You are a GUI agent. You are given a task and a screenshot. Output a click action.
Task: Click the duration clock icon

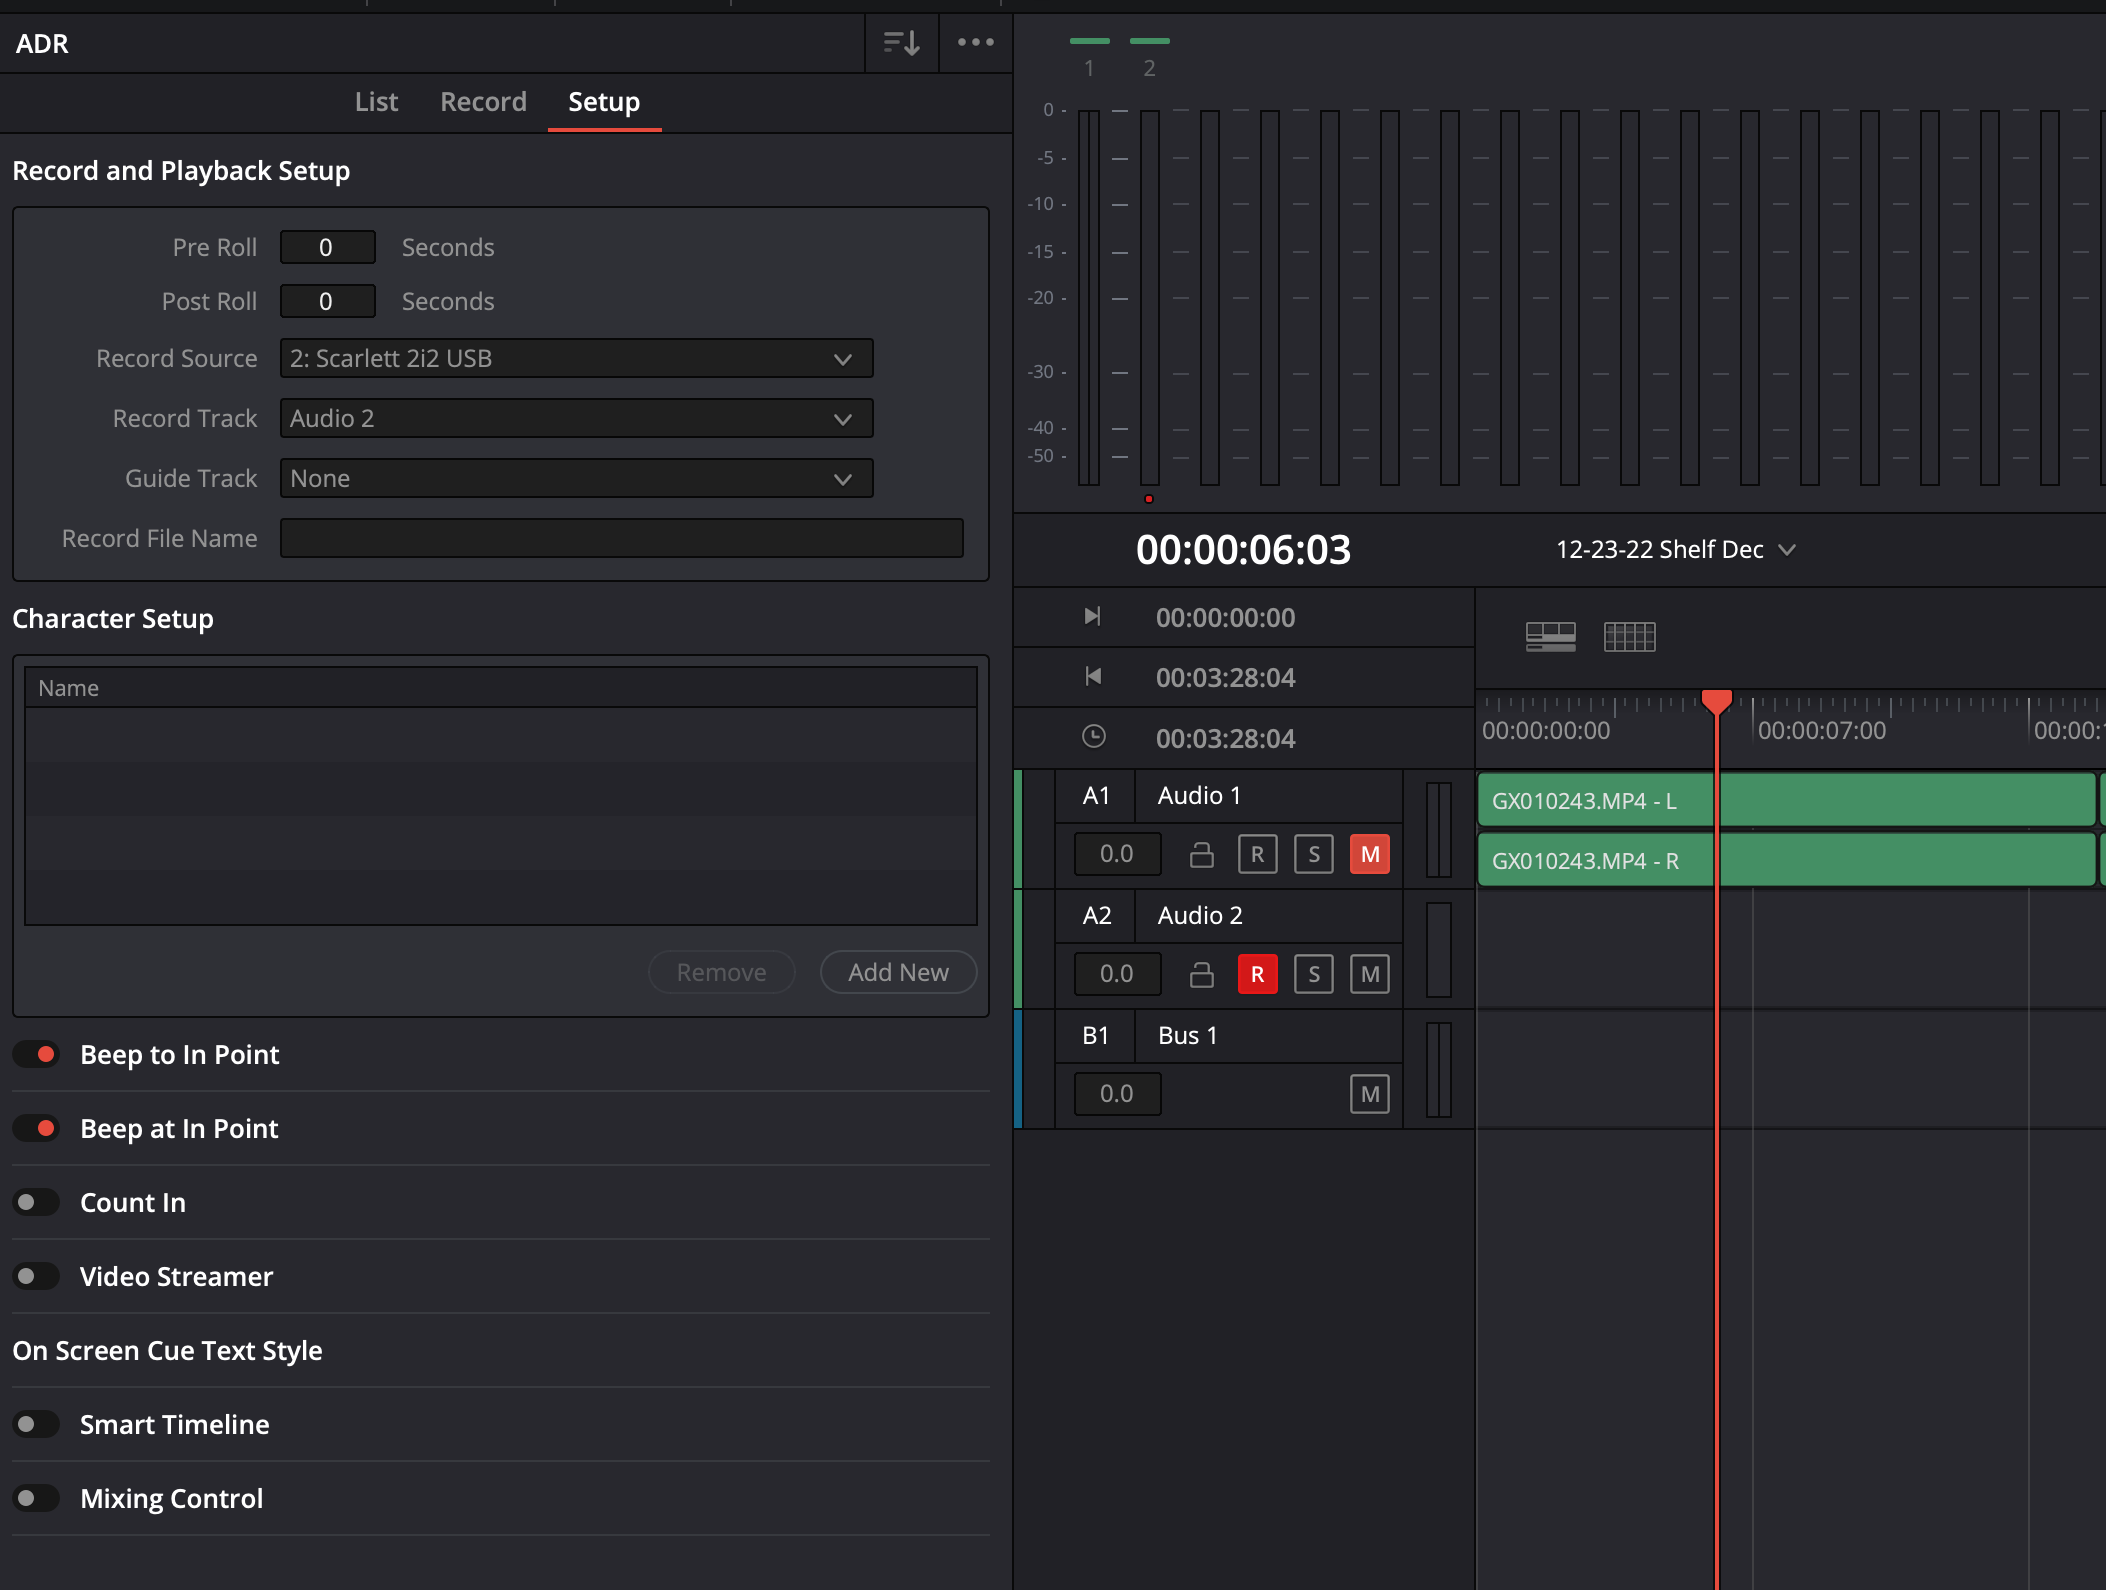point(1093,737)
